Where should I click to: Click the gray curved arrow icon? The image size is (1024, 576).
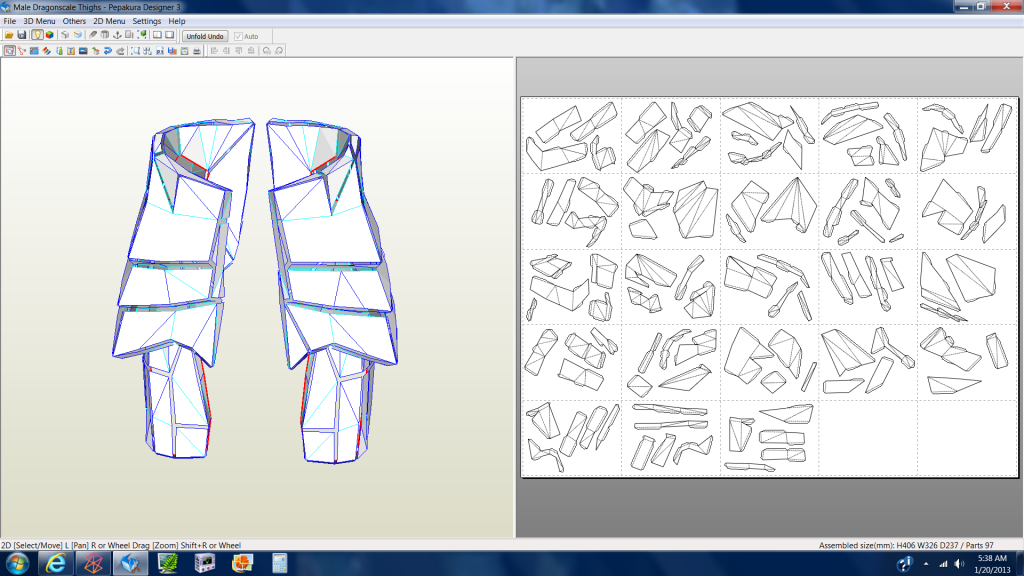coord(120,51)
